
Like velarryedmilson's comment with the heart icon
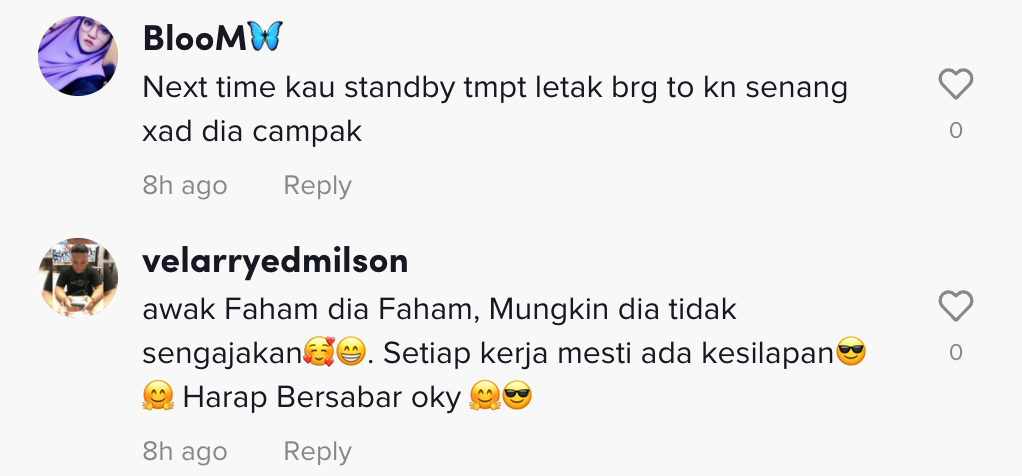coord(956,306)
